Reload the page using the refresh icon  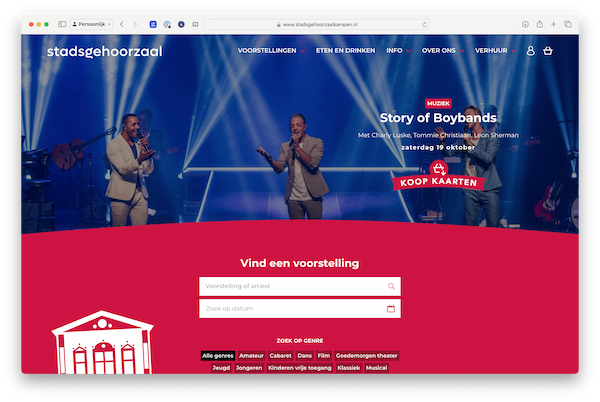click(424, 24)
